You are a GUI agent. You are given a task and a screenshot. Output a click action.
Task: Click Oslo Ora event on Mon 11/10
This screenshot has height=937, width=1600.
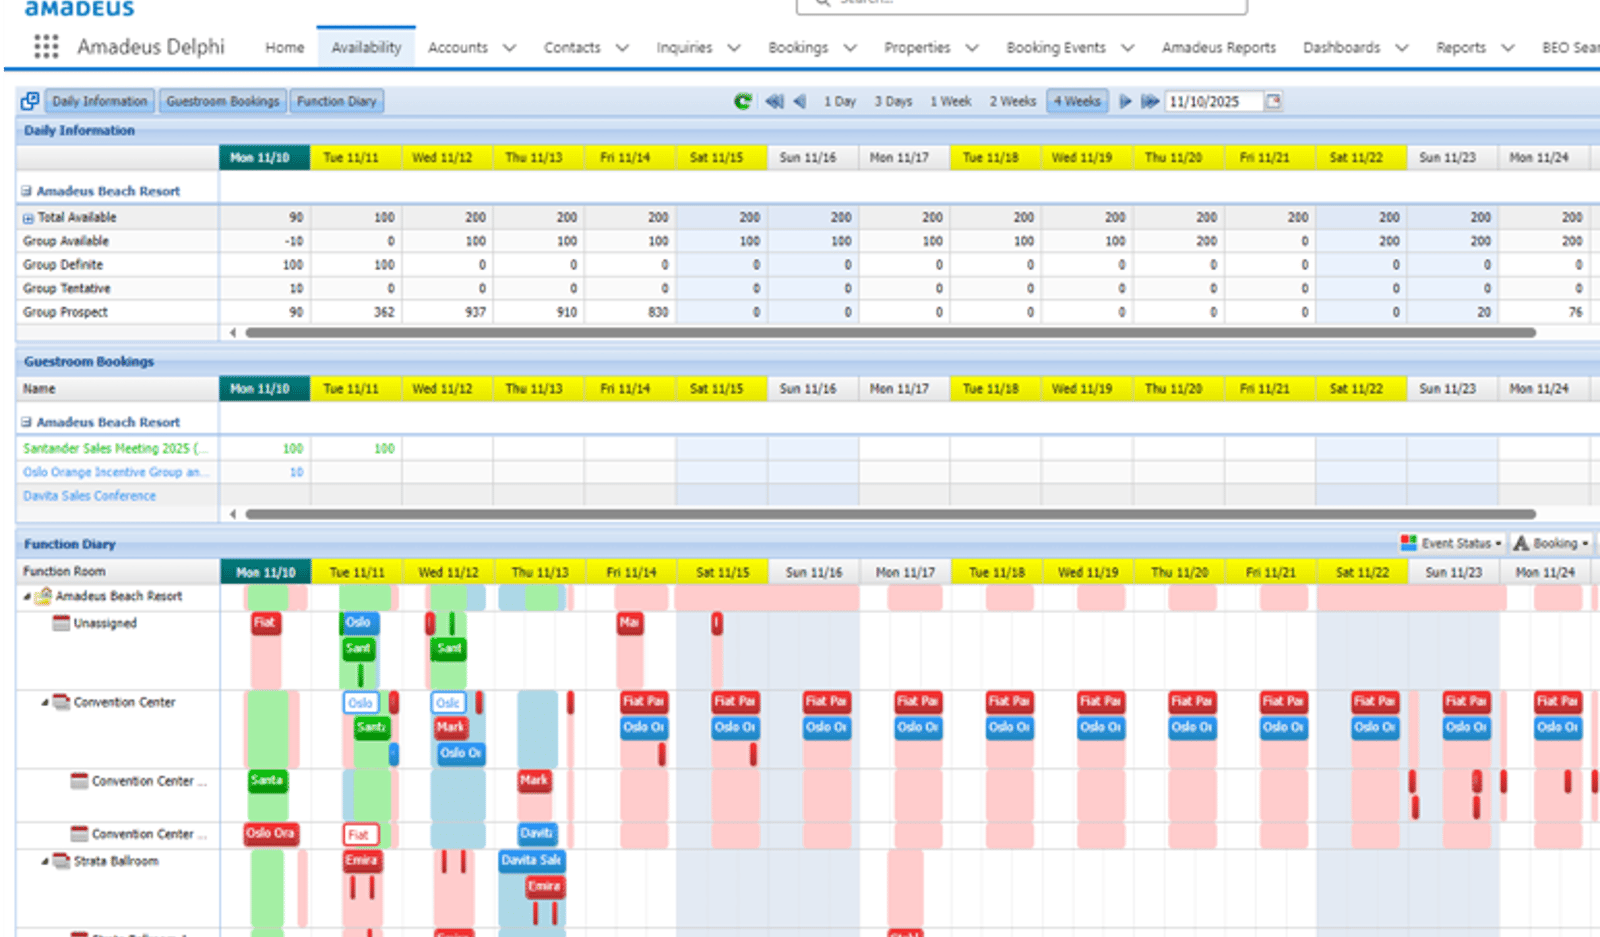click(271, 833)
